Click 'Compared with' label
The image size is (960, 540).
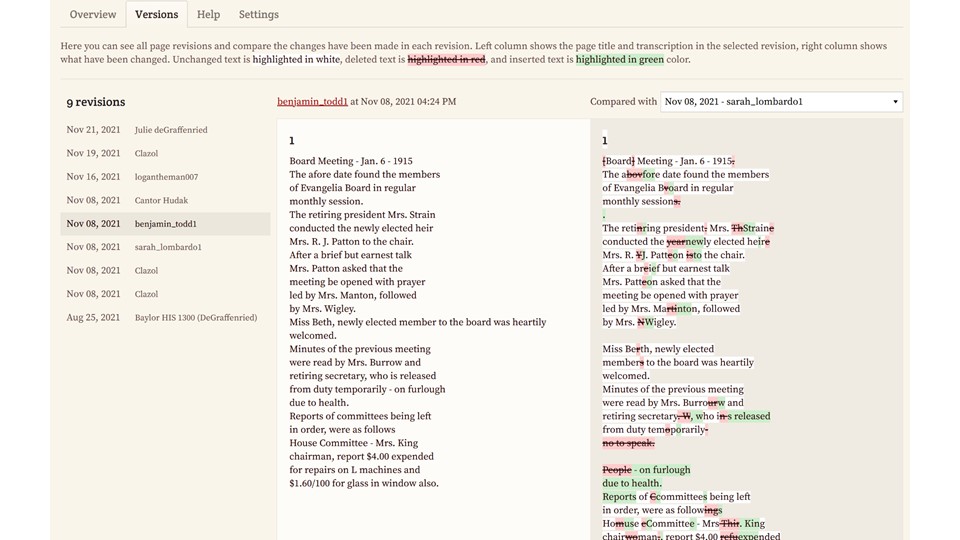coord(623,102)
